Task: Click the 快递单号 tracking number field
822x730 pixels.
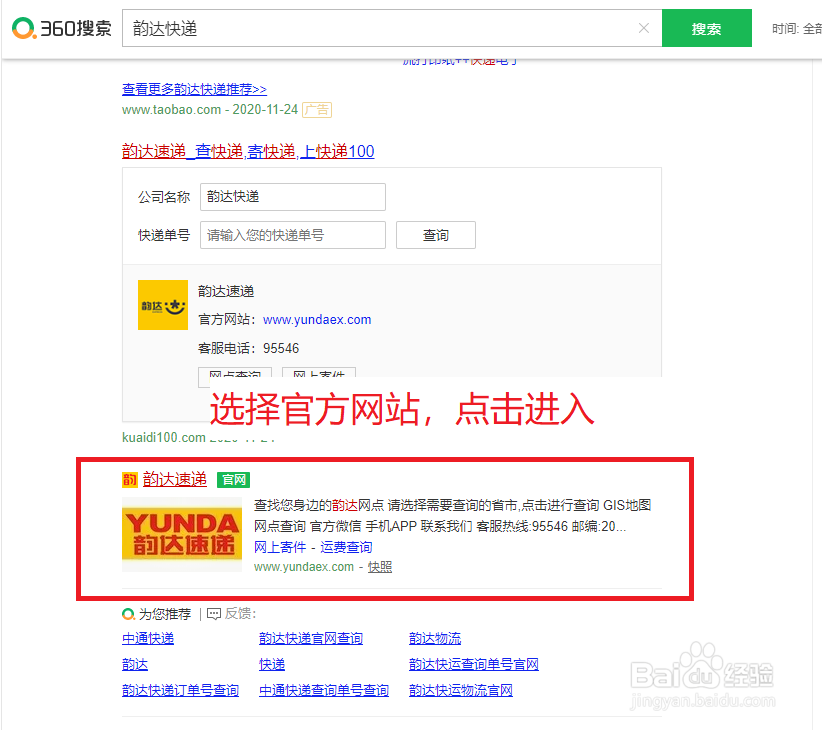Action: click(x=293, y=235)
